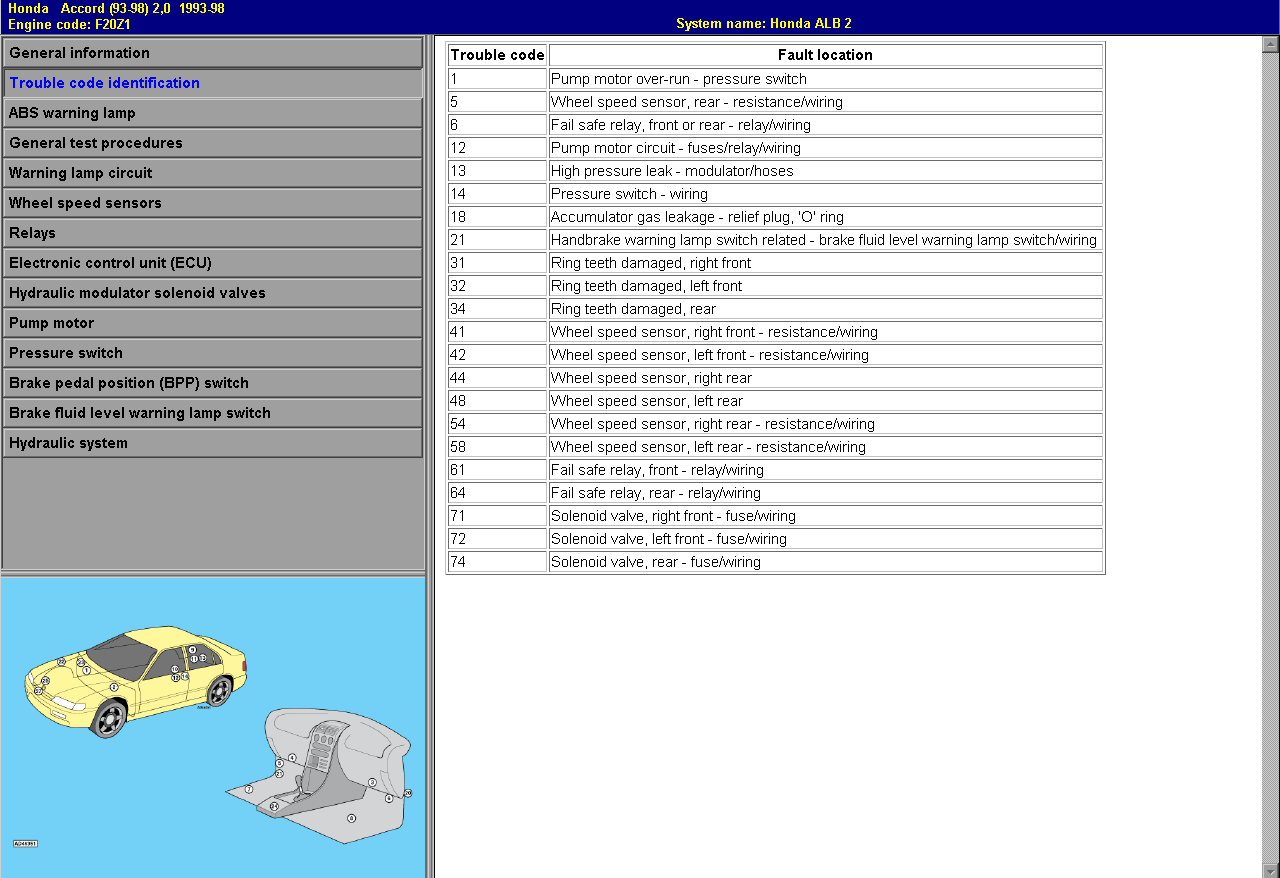Click the 'System name: Honda ALB 2' header
The height and width of the screenshot is (878, 1280).
pos(764,23)
